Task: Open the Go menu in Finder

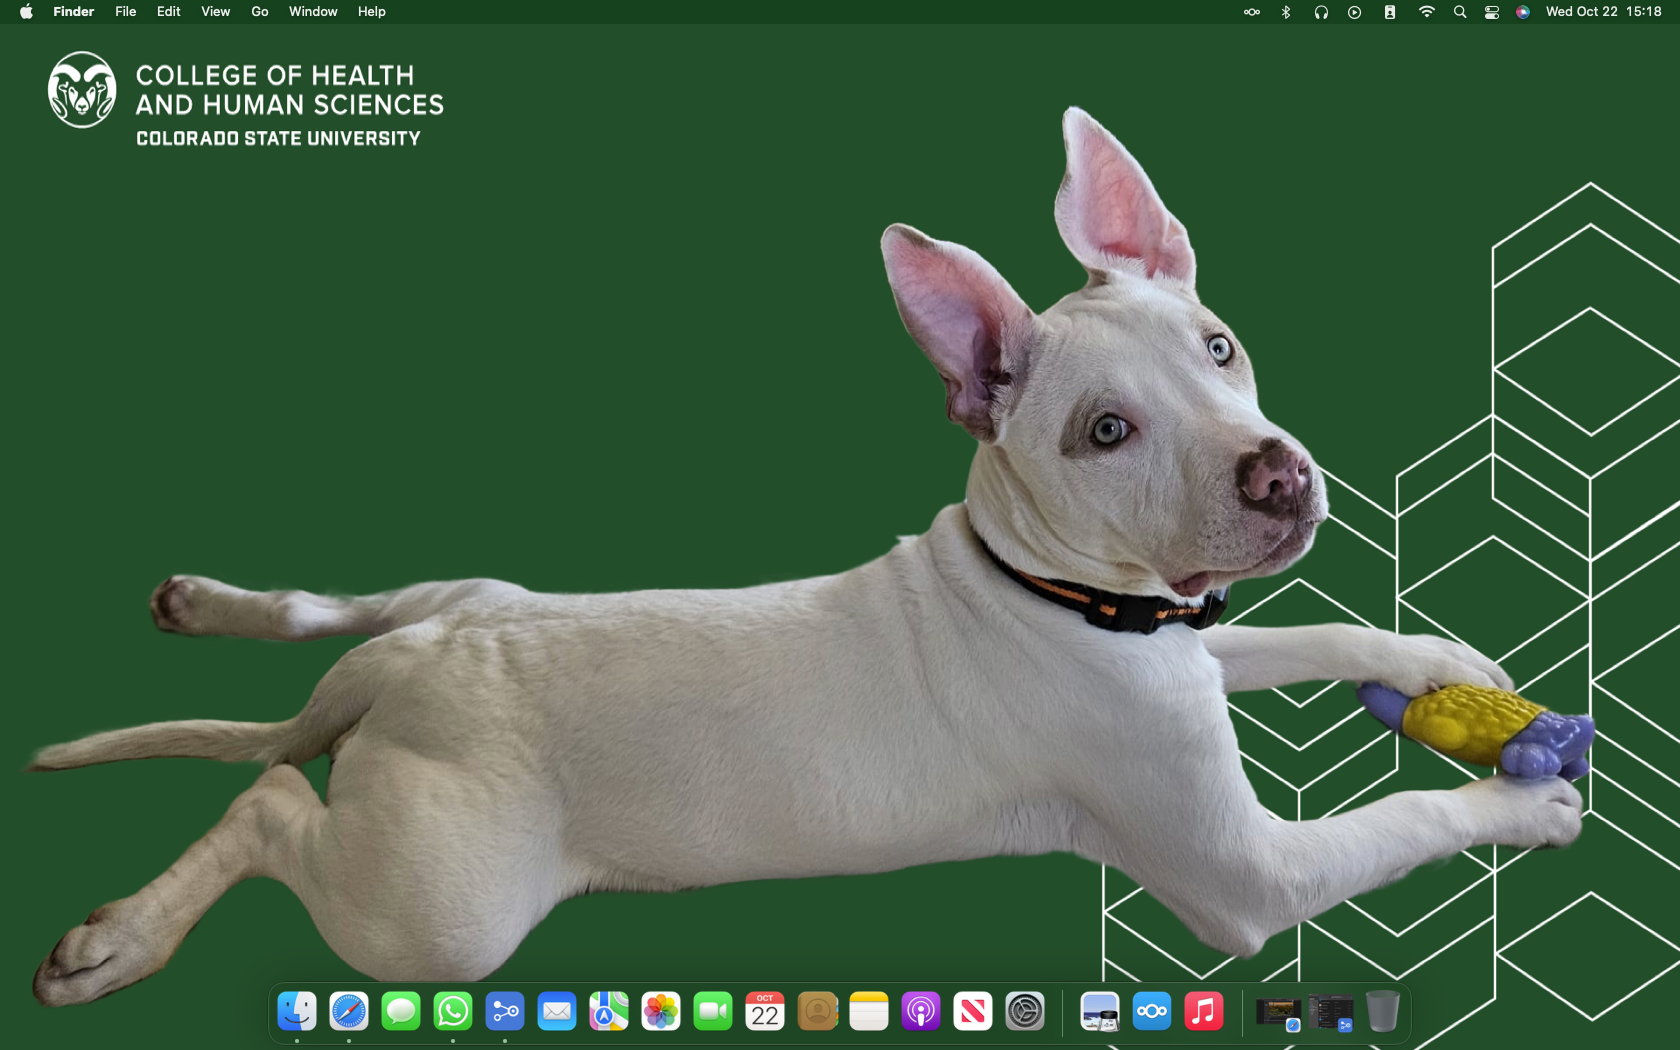Action: tap(259, 11)
